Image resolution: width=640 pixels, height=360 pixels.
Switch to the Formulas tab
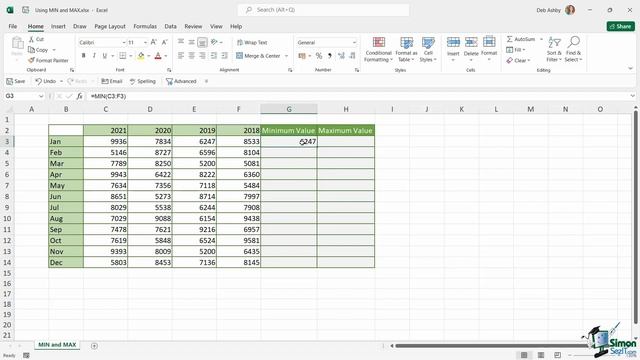(145, 26)
